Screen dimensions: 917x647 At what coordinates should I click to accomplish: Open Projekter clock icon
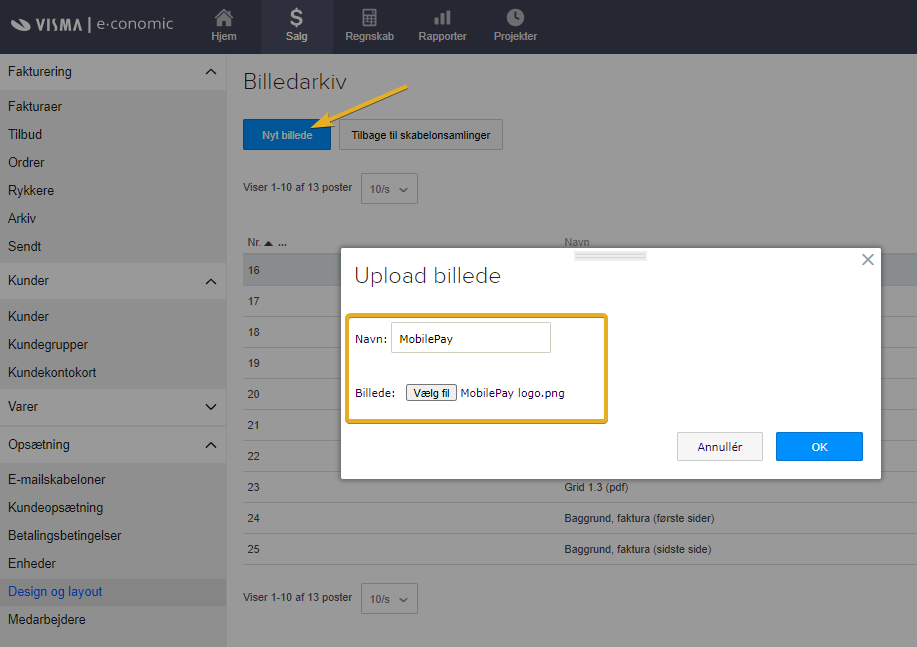(515, 18)
